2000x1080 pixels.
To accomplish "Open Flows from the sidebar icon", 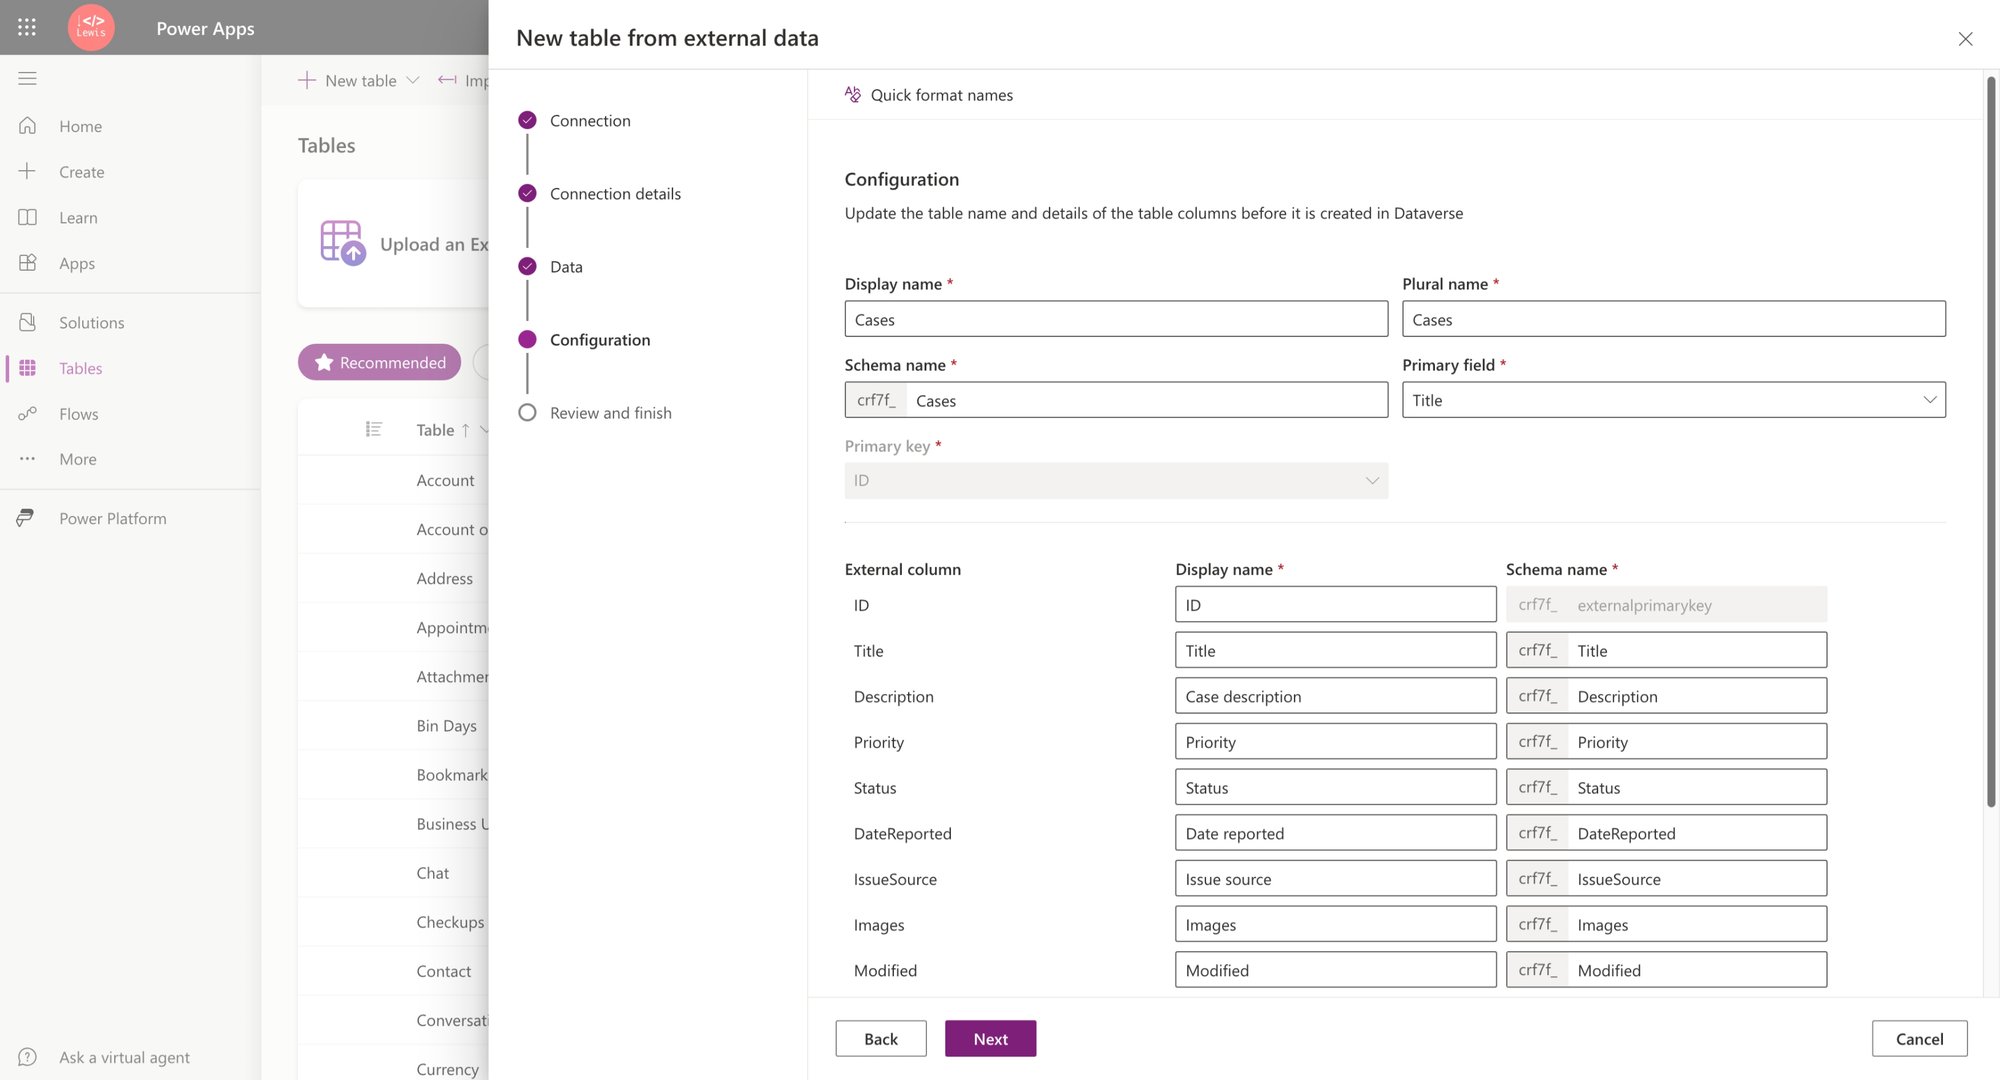I will click(28, 414).
